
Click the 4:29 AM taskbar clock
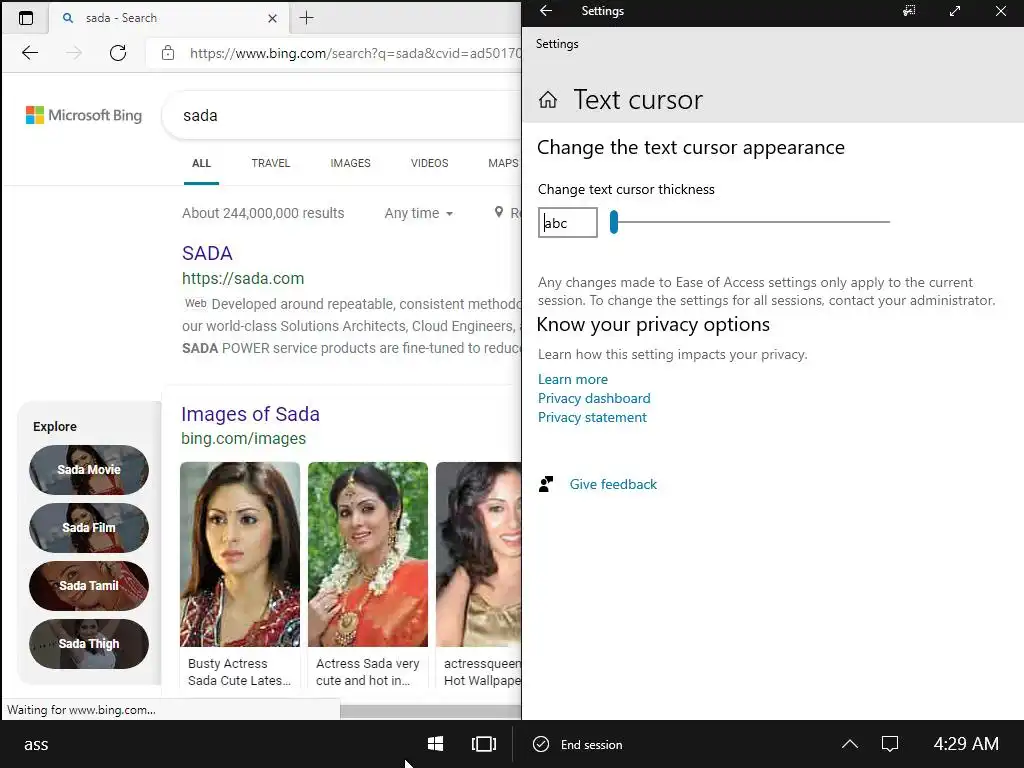click(966, 744)
